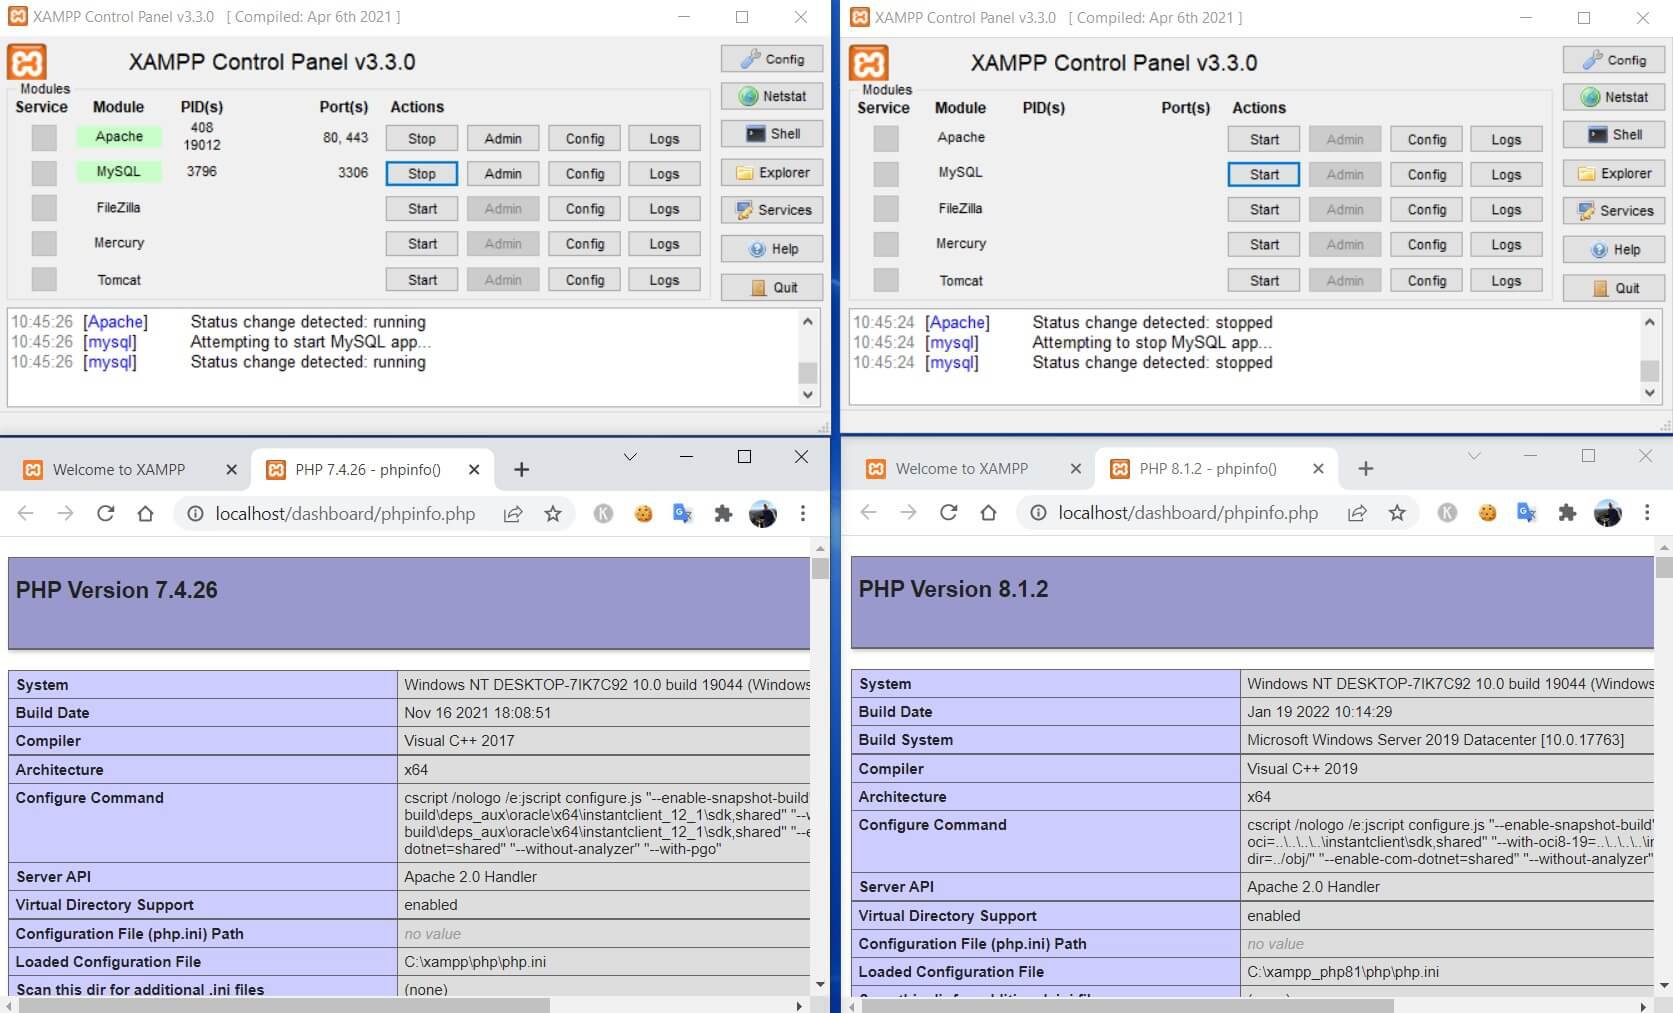
Task: Click vertical scrollbar thumb of right phpinfo page
Action: coord(1664,567)
